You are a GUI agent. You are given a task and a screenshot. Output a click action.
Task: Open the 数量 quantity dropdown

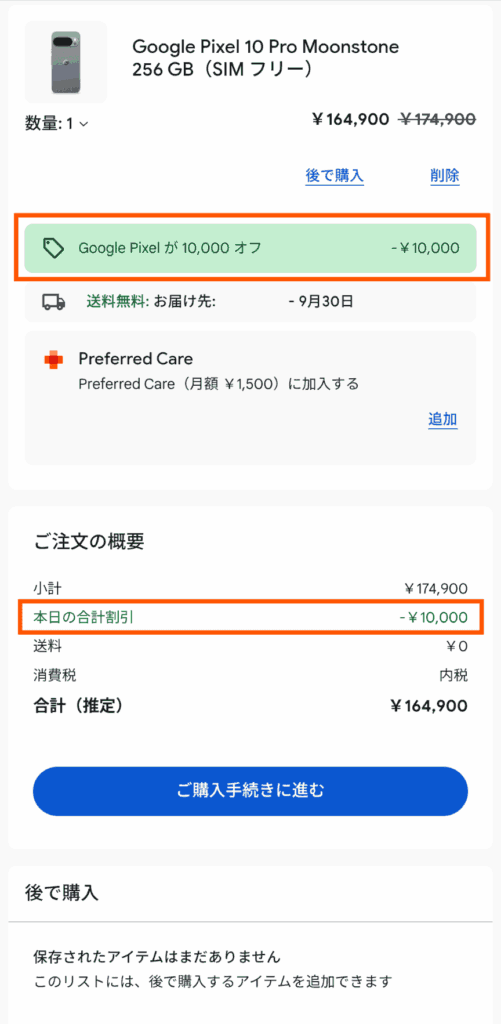(57, 123)
